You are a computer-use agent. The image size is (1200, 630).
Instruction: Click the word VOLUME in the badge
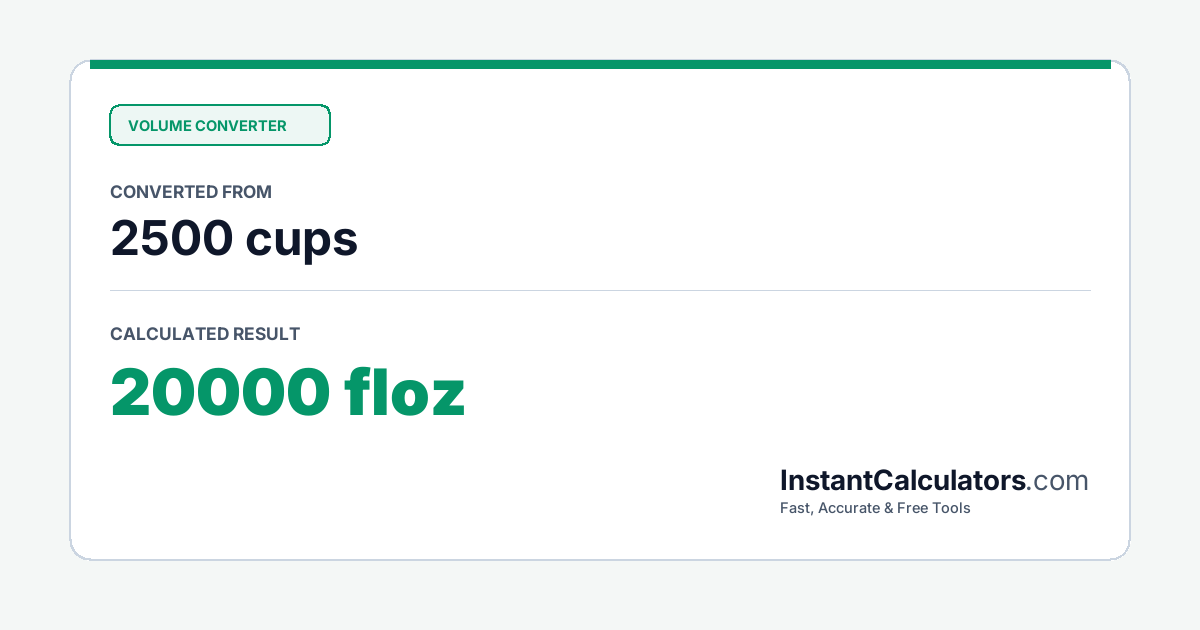[x=159, y=126]
